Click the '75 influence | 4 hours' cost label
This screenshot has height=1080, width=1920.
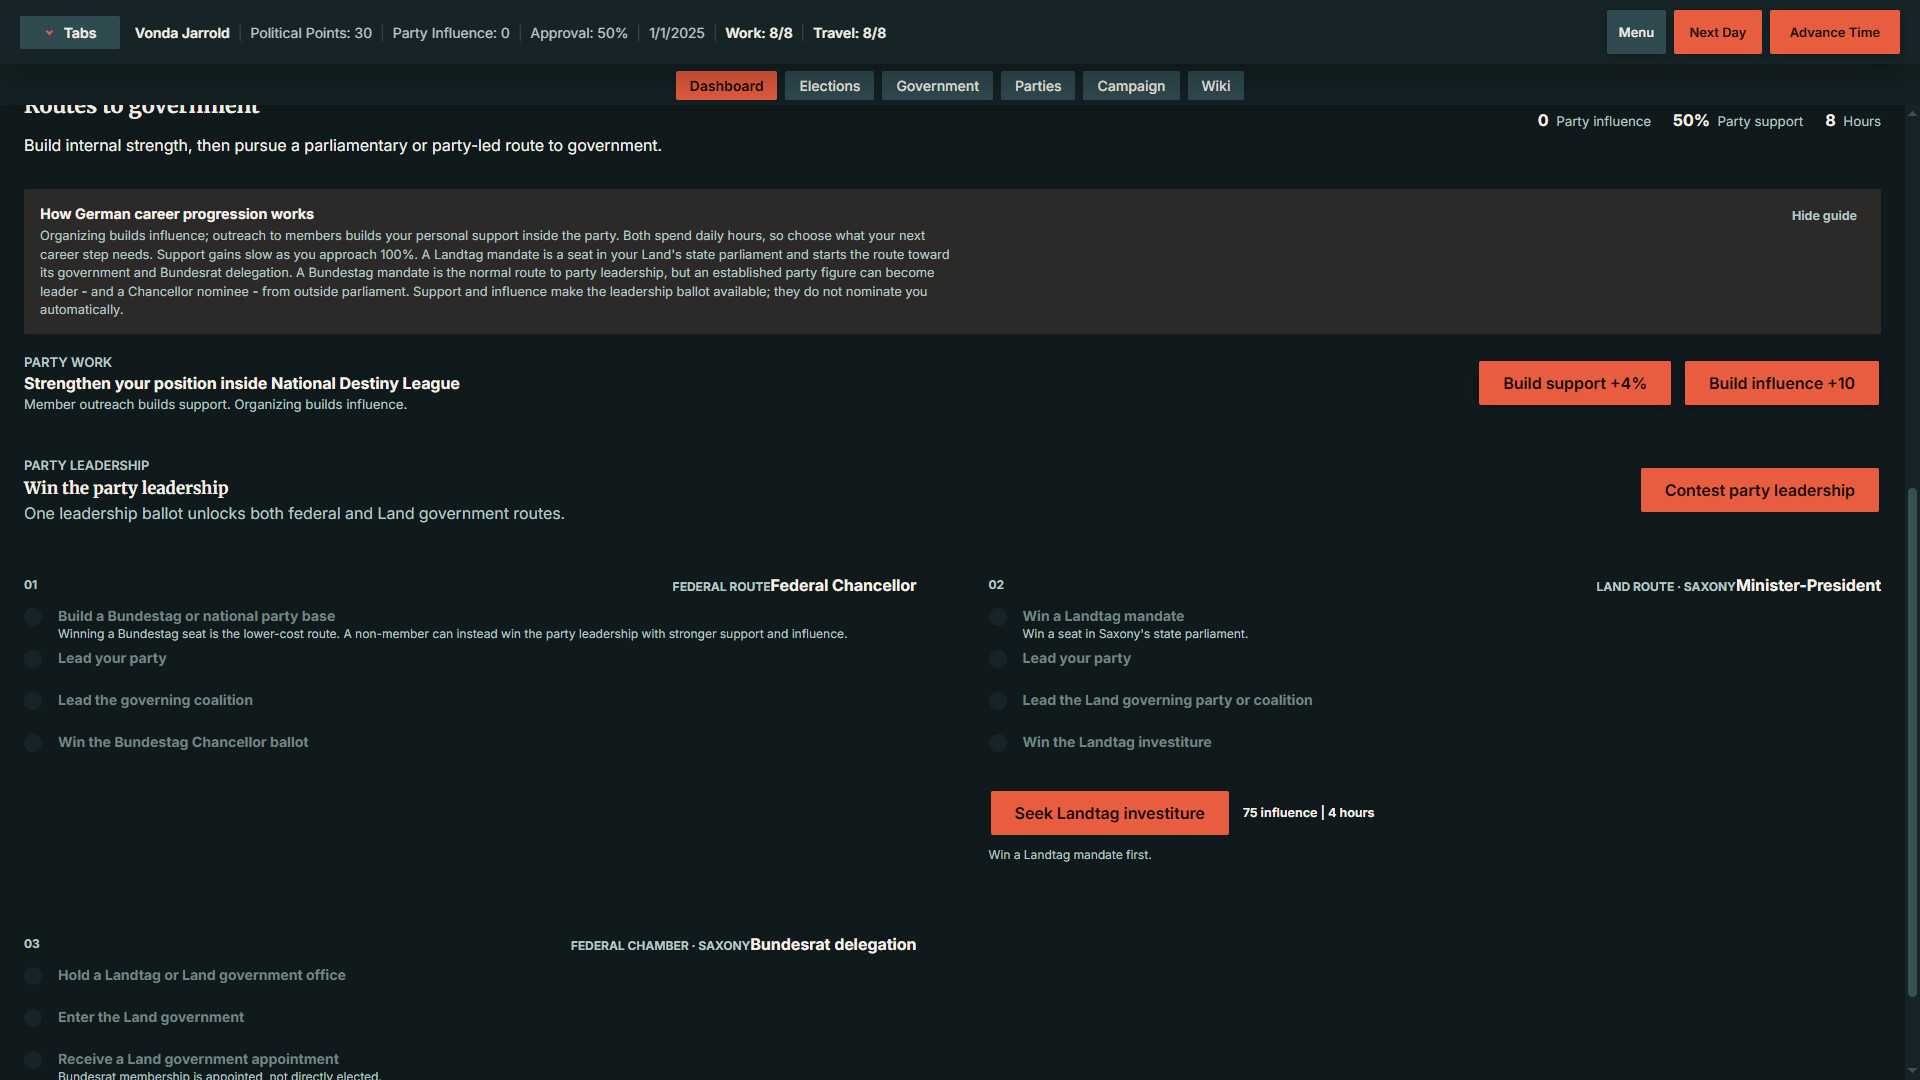[1308, 813]
